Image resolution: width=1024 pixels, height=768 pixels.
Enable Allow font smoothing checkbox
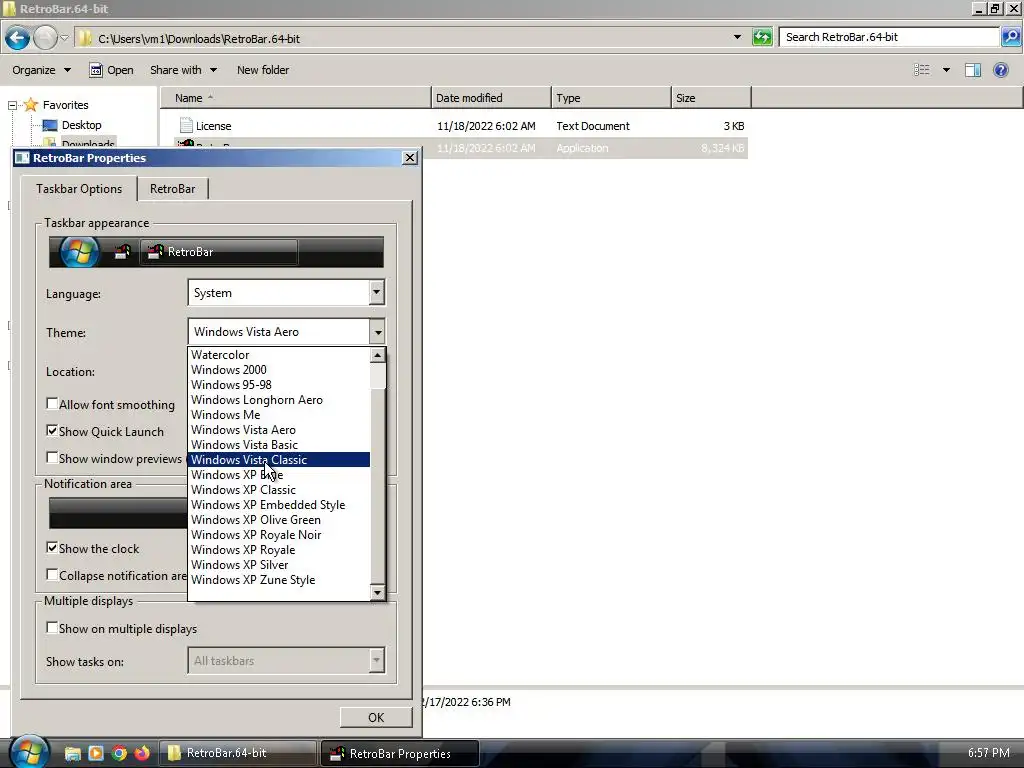52,404
